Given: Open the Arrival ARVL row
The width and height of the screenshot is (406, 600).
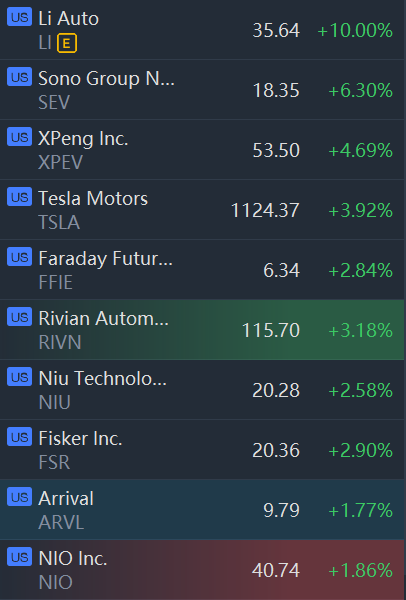Looking at the screenshot, I should (x=202, y=510).
